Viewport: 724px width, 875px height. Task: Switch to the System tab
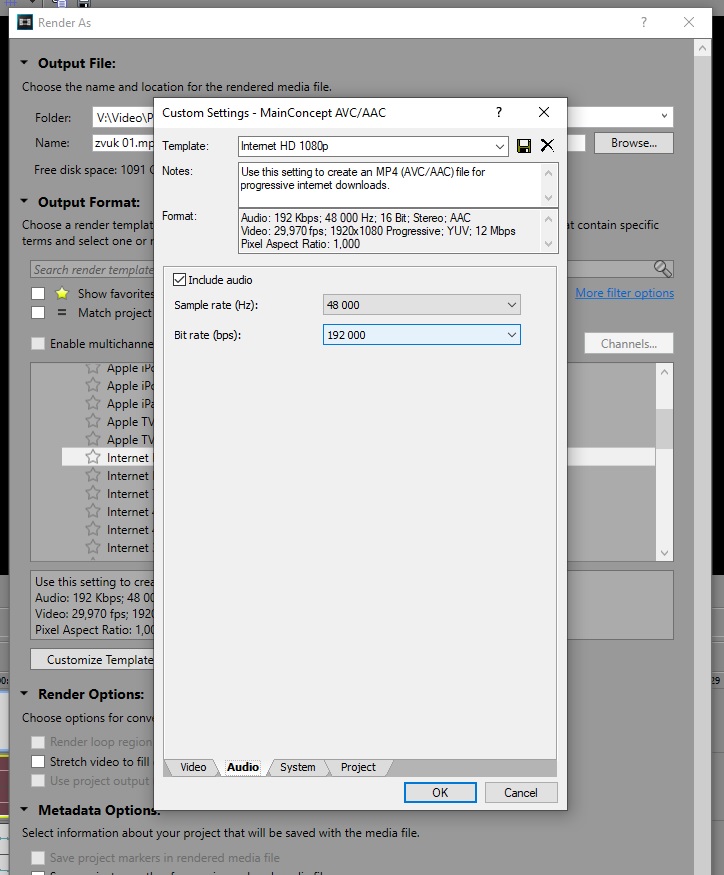[x=297, y=767]
